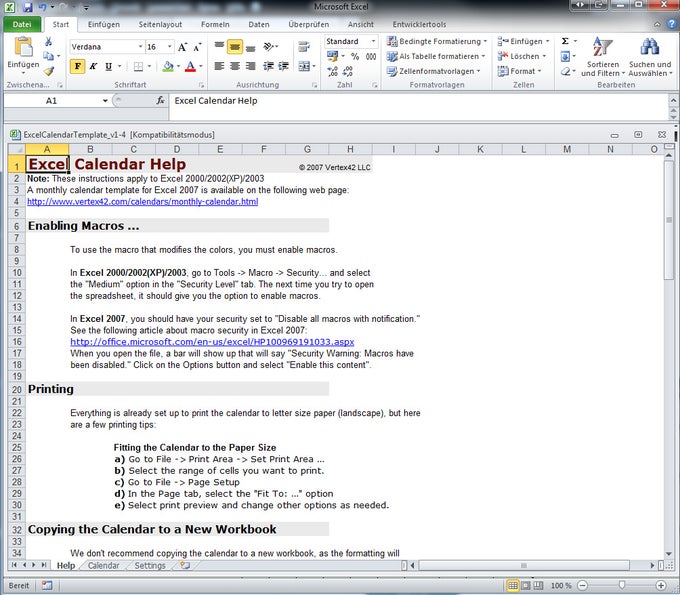The image size is (680, 595).
Task: Click the format painter brush icon
Action: pos(49,71)
